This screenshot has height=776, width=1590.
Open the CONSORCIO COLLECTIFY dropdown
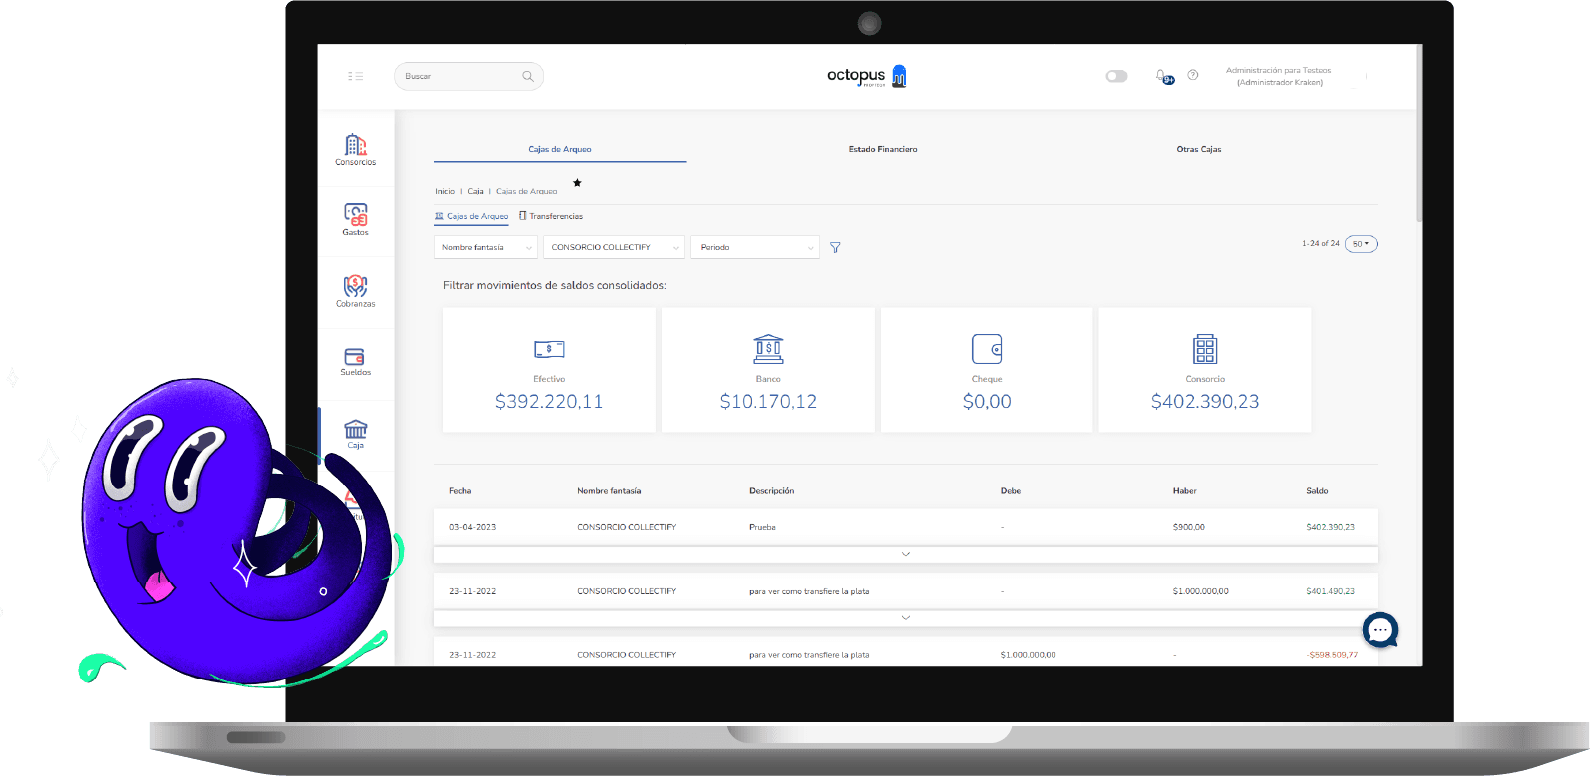[x=614, y=247]
